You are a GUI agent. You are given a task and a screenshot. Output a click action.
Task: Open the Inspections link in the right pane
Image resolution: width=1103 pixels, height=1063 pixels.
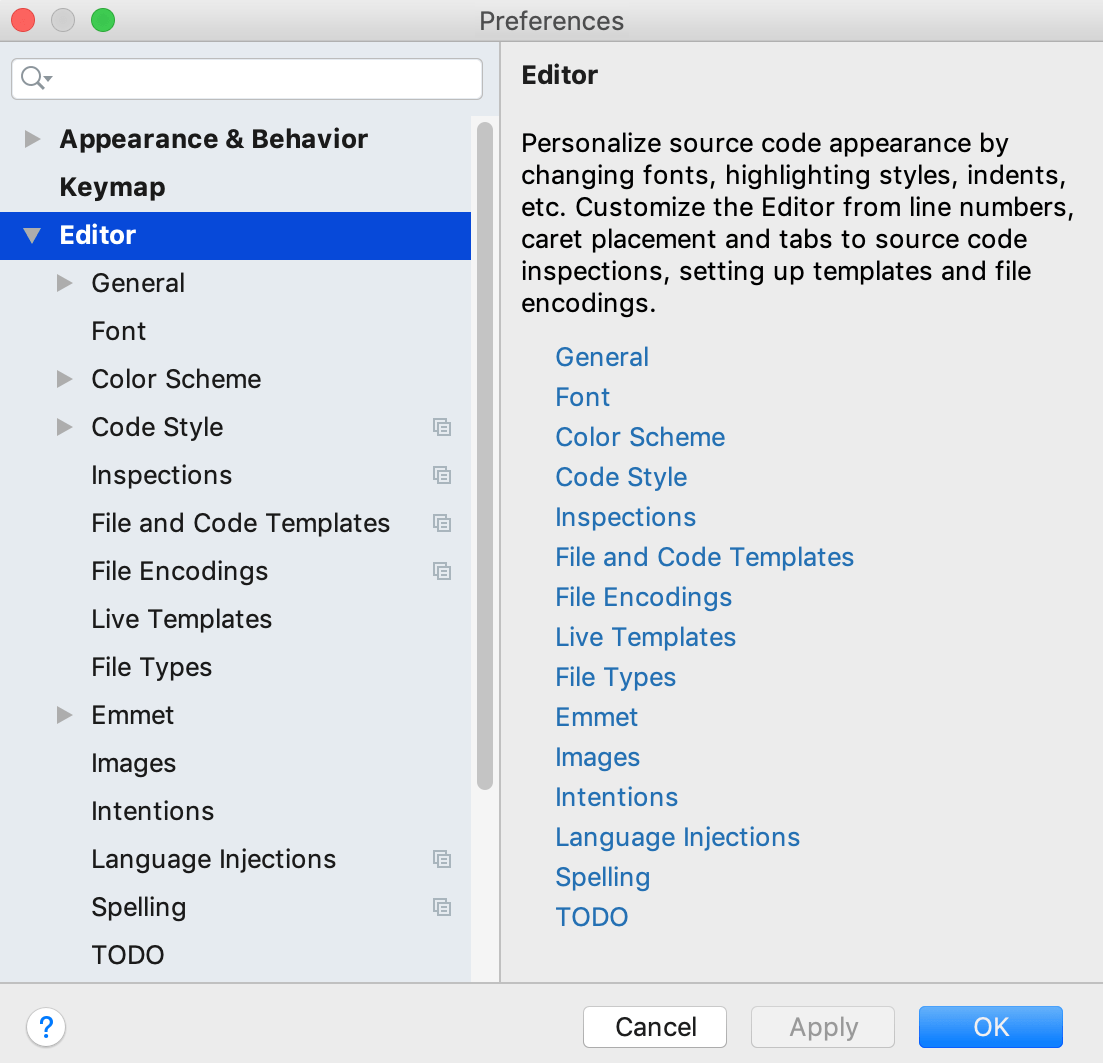click(x=625, y=517)
